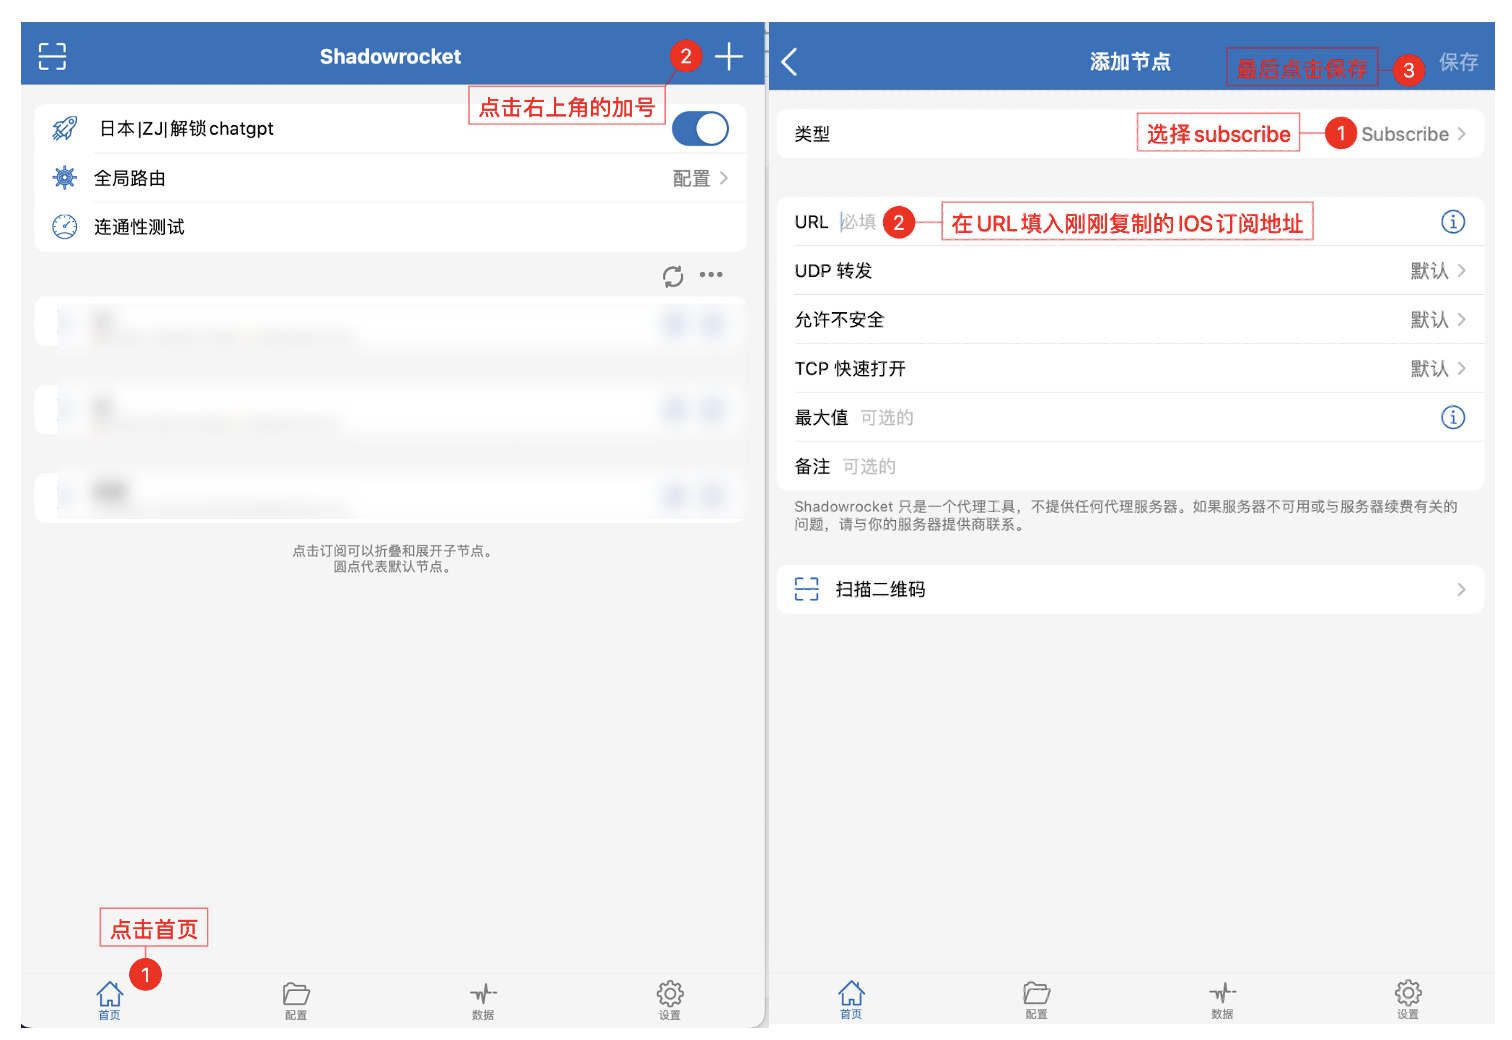Expand the UDP 转发 默认 option
Screen dimensions: 1512x1040
click(1130, 271)
